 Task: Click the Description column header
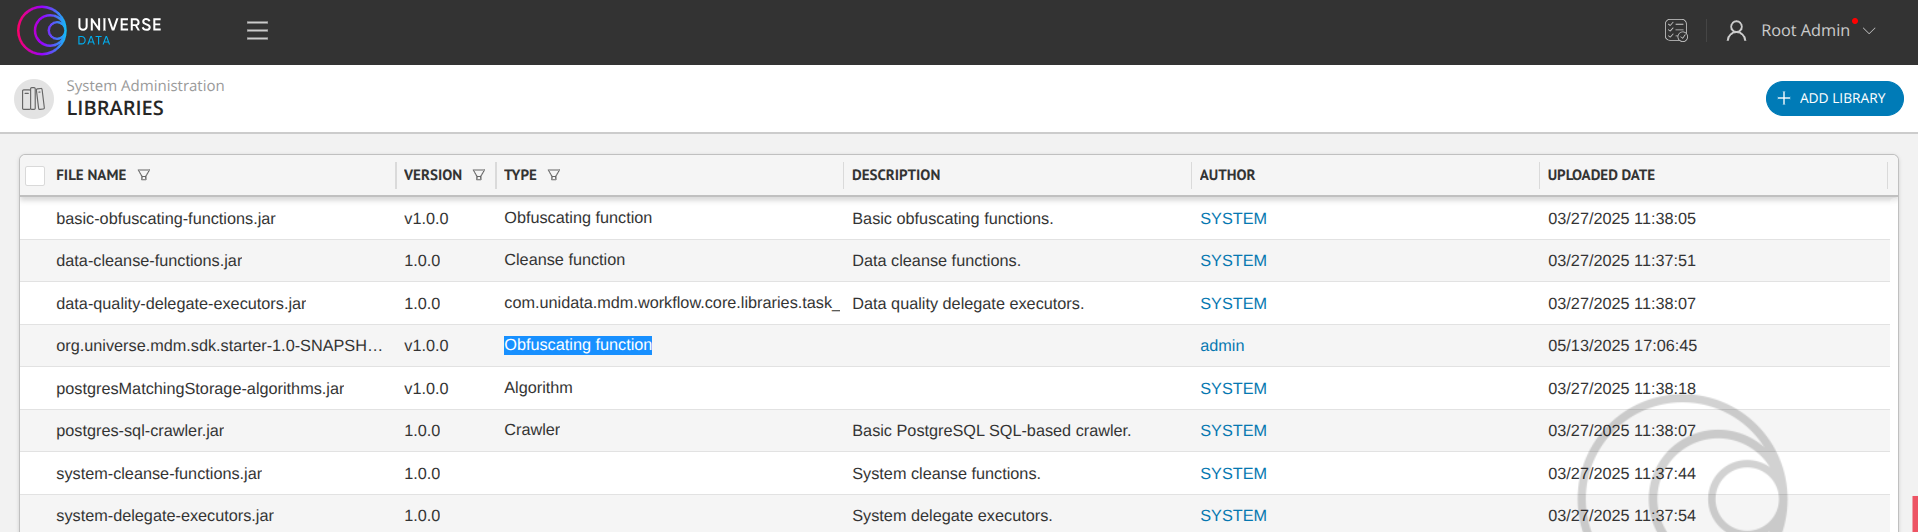pos(896,175)
